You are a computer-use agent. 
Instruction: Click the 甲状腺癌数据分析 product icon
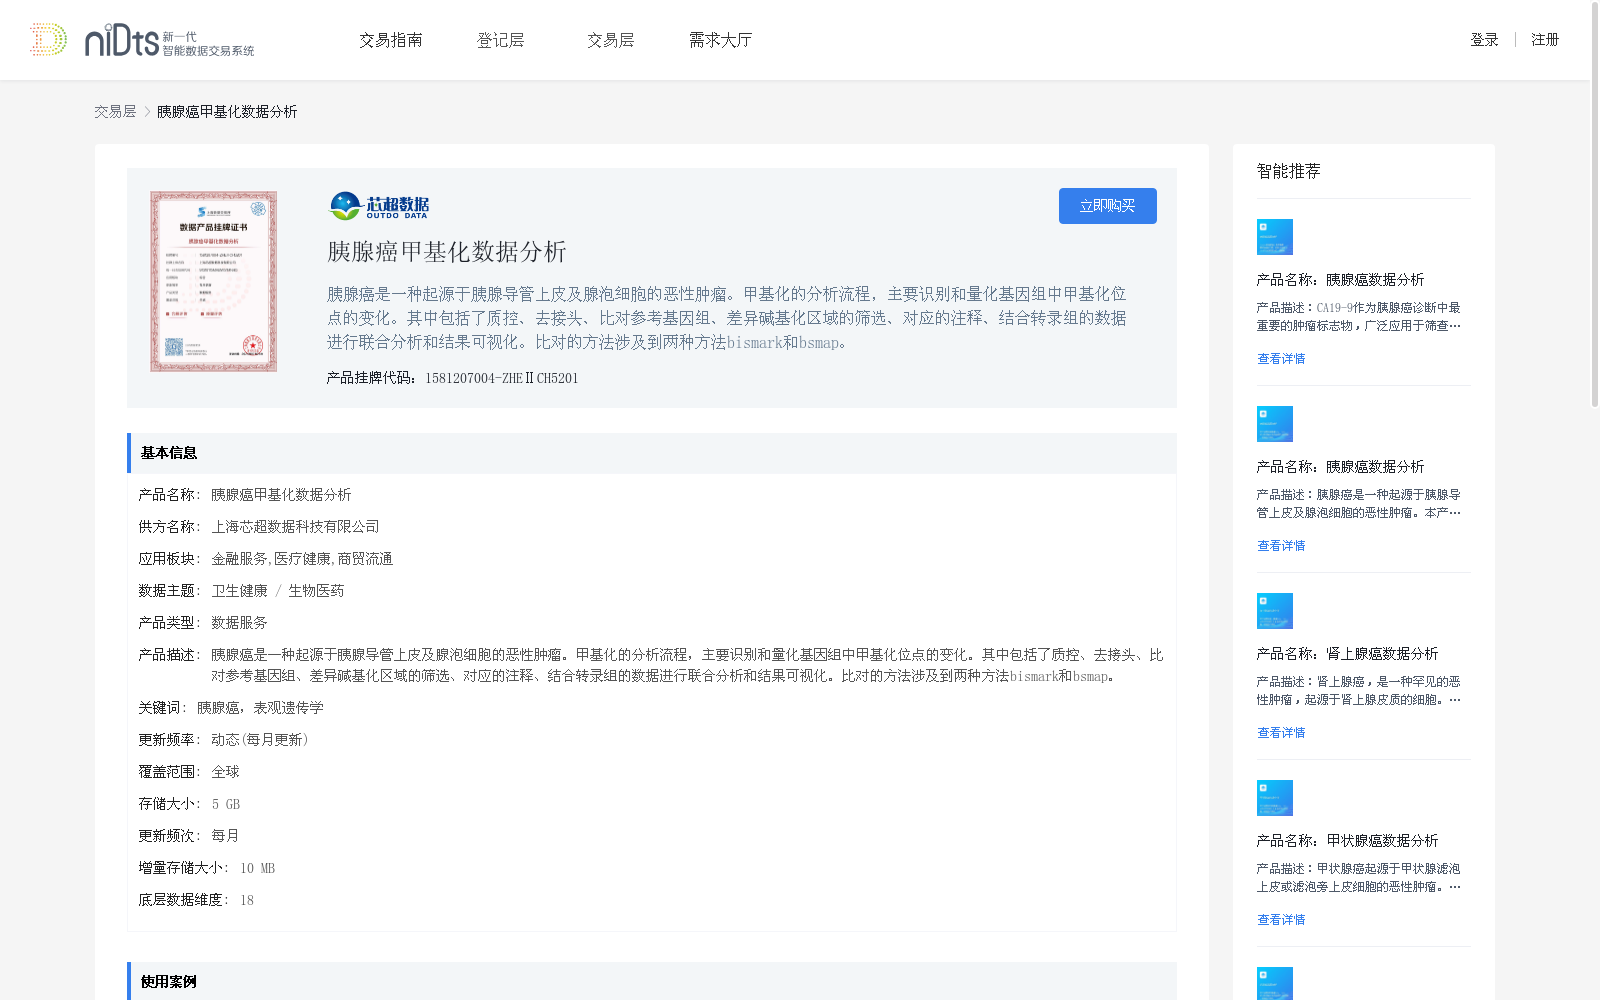pos(1275,798)
